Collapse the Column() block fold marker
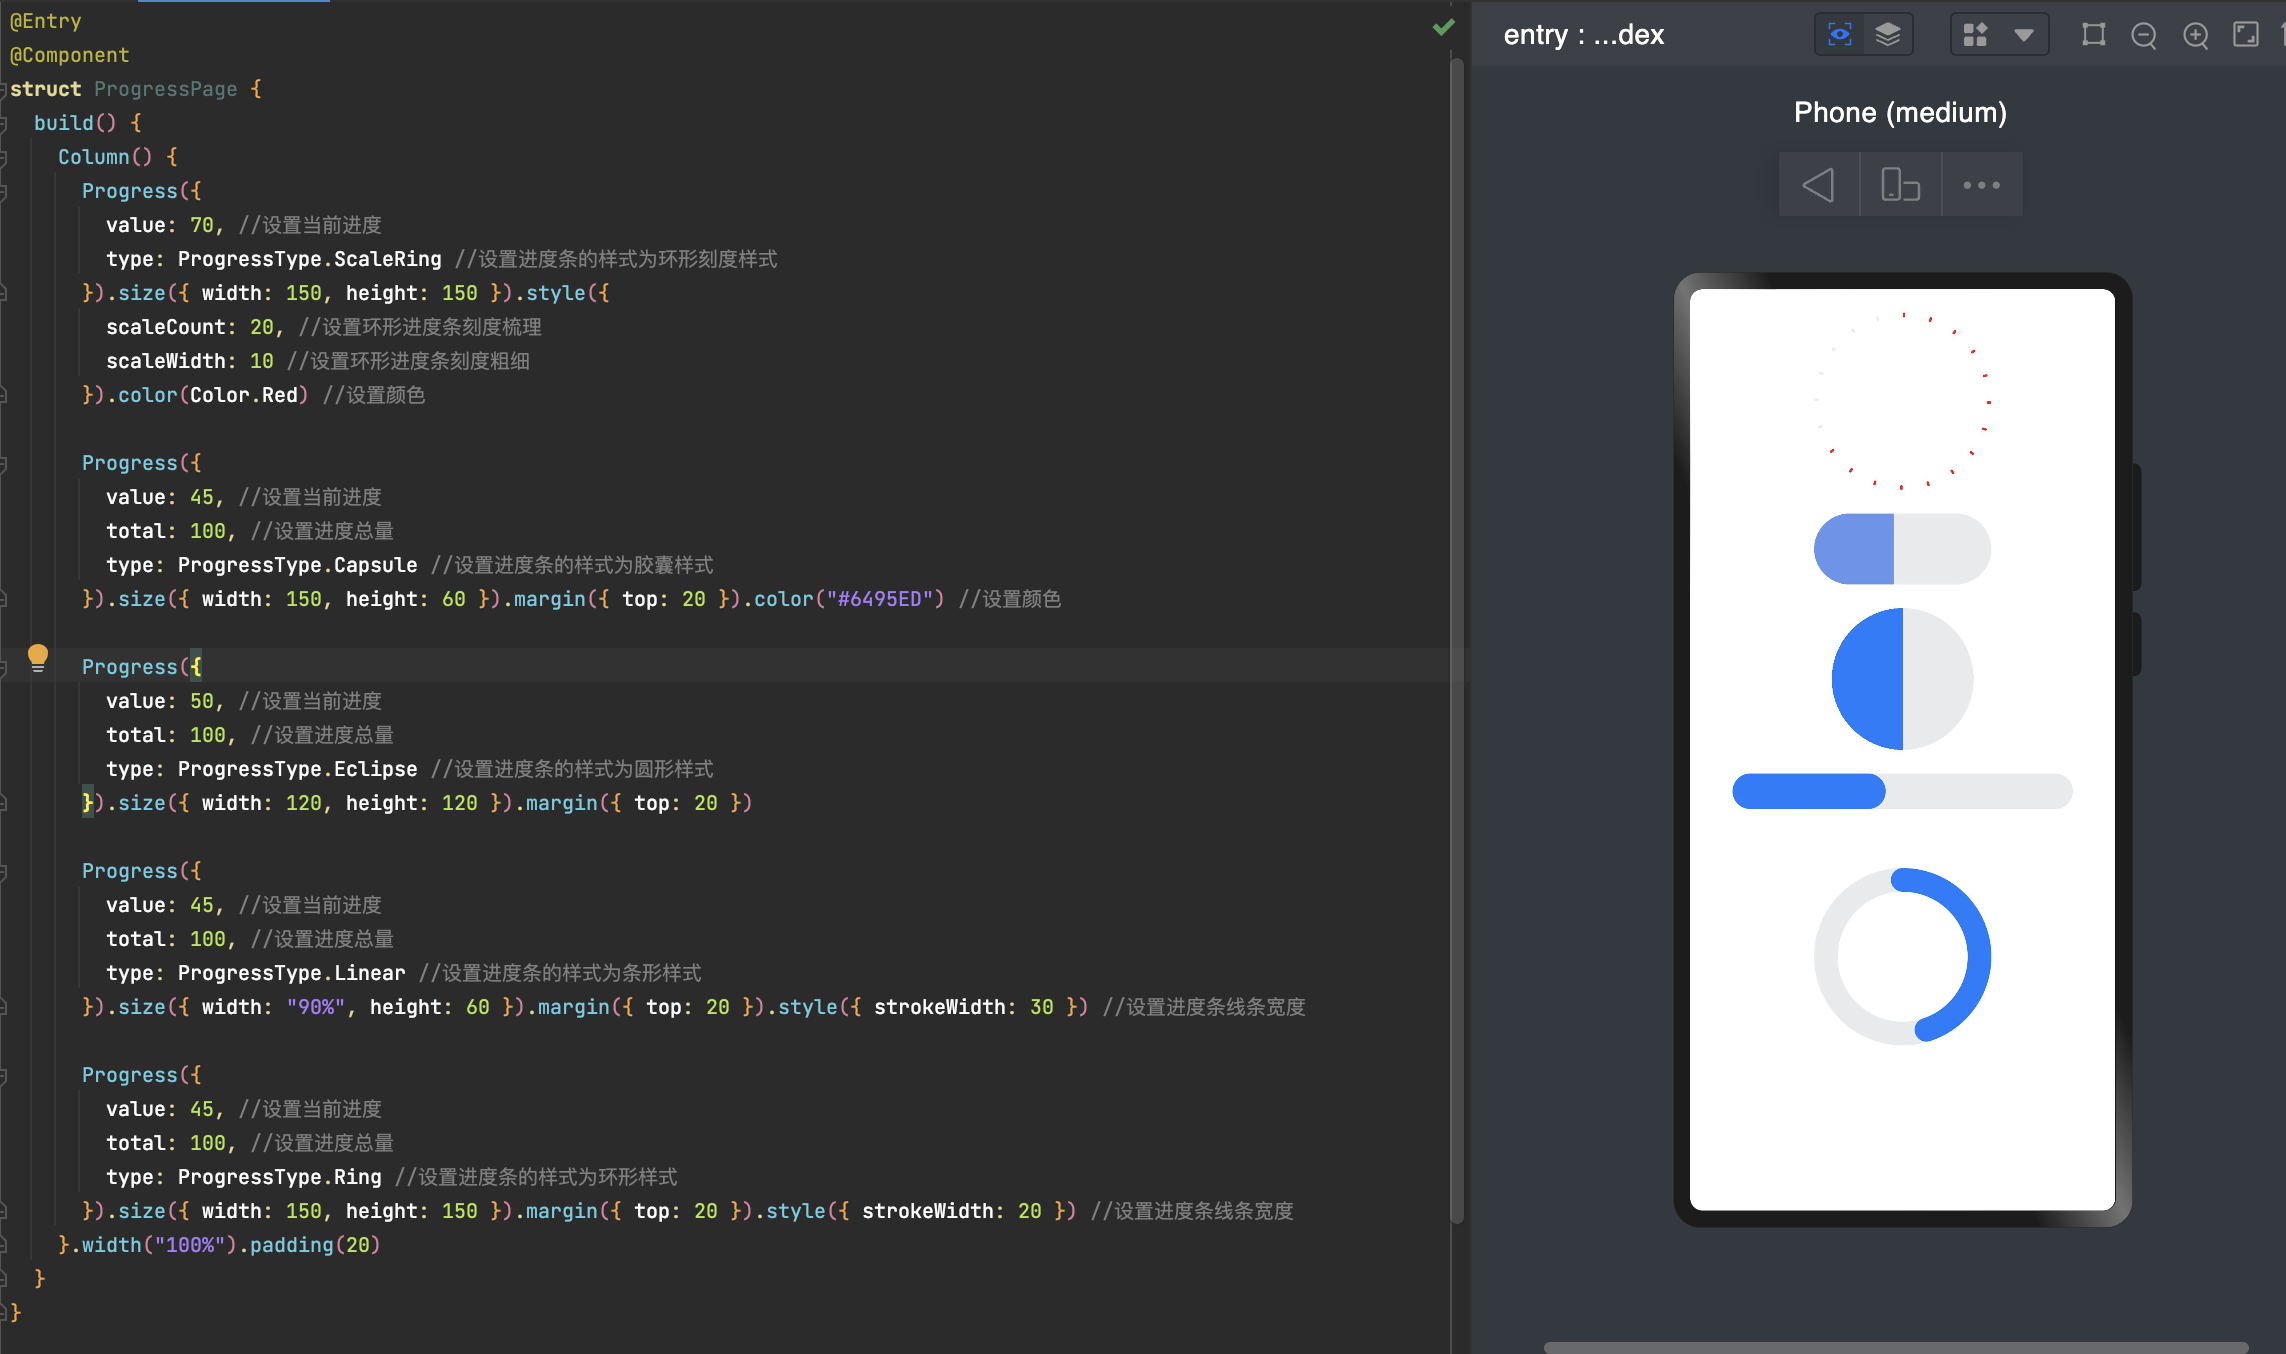This screenshot has height=1354, width=2286. click(x=4, y=158)
